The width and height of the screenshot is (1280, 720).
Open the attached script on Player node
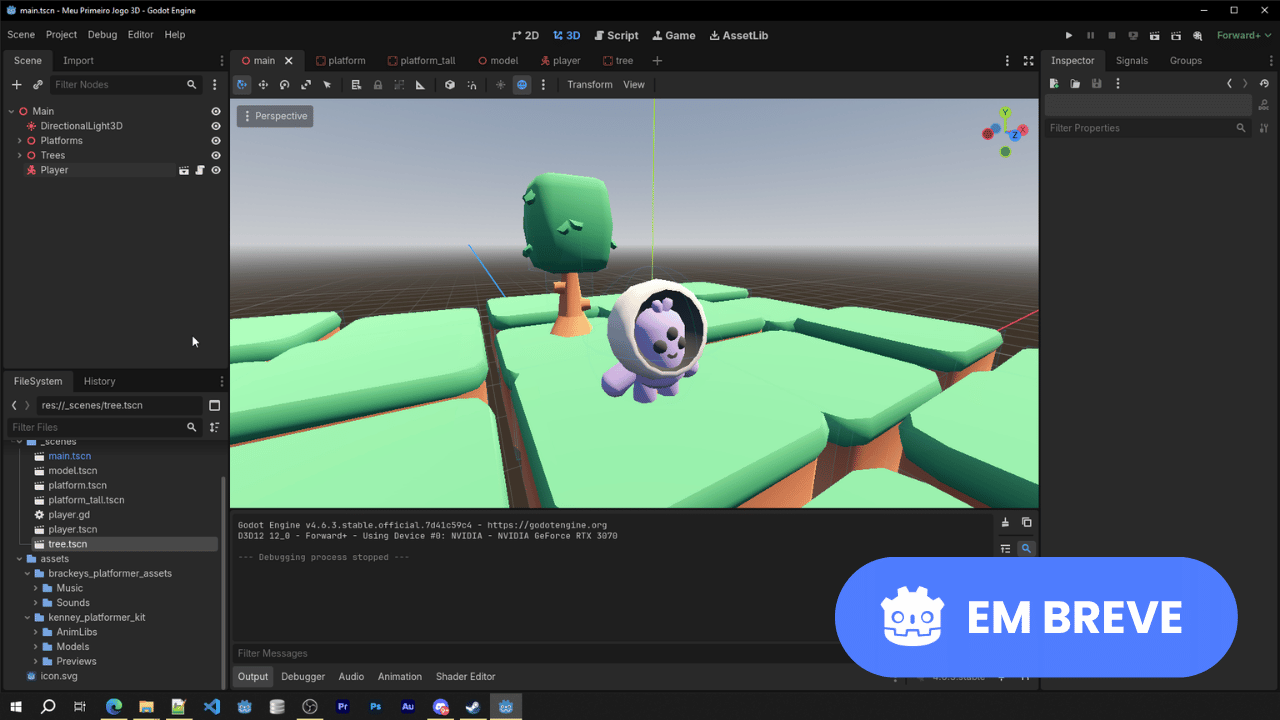click(199, 170)
